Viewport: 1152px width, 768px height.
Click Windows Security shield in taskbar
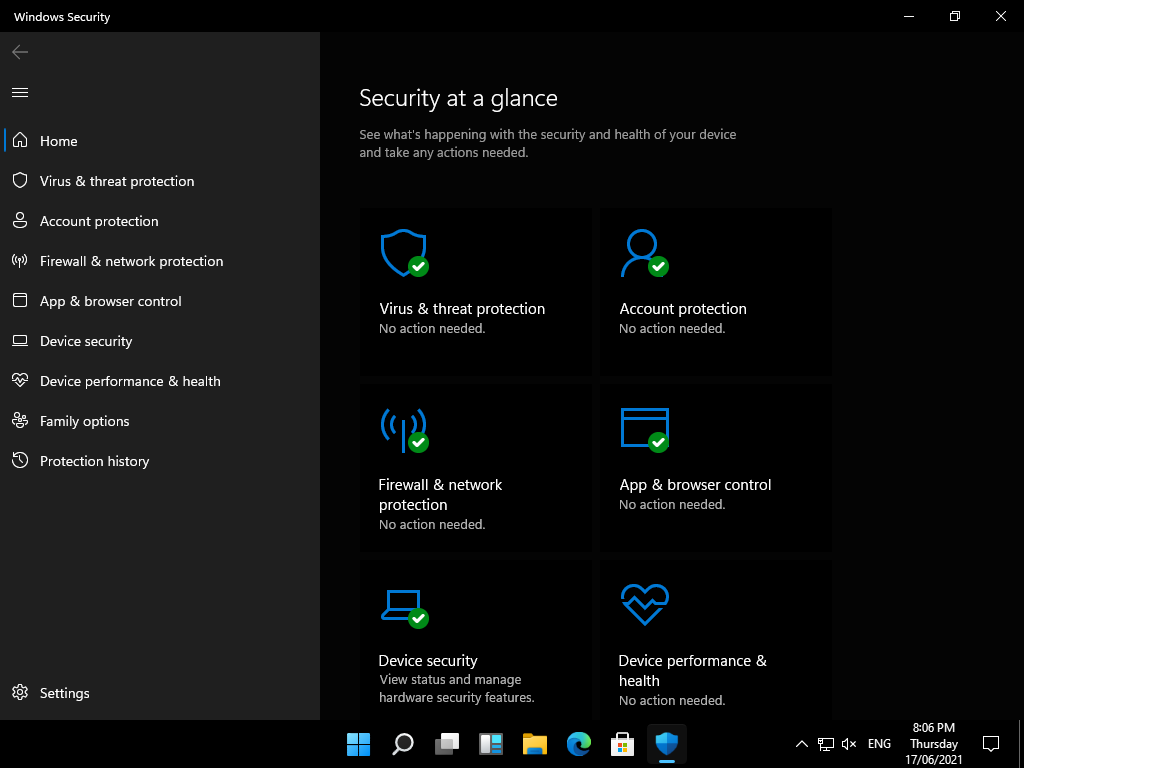coord(666,744)
